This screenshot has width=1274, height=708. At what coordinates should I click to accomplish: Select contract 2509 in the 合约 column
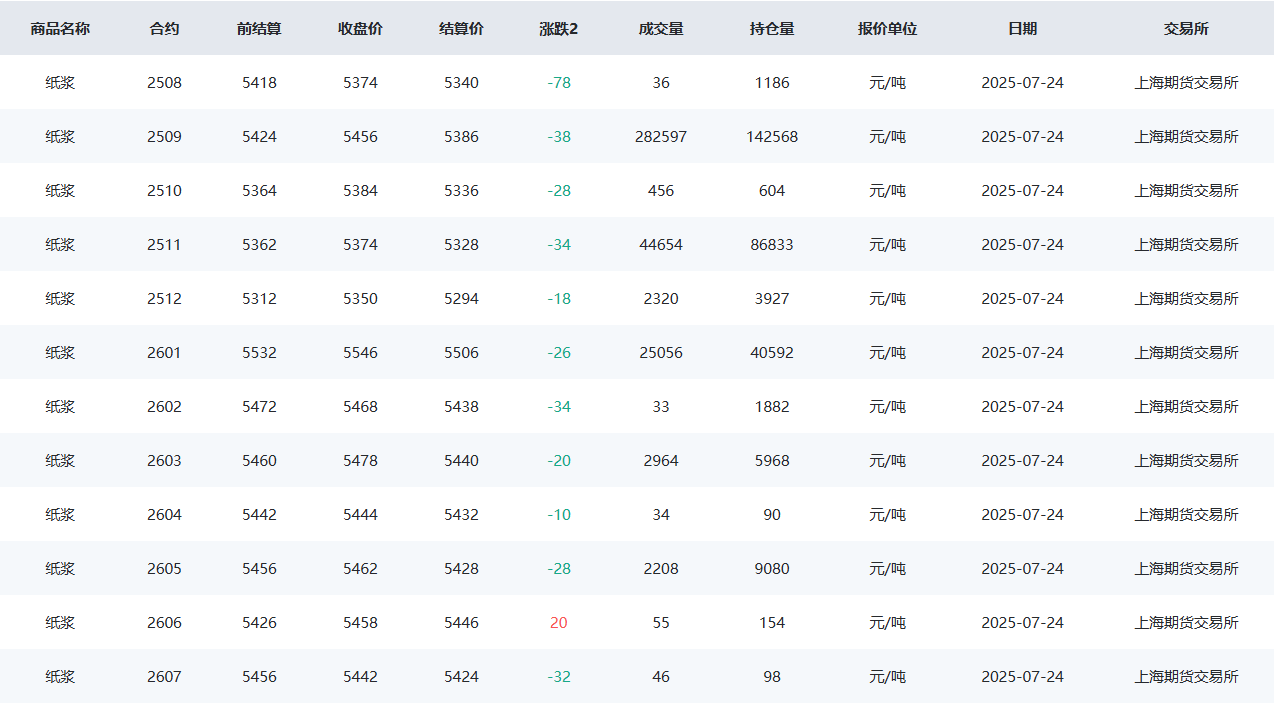click(x=164, y=137)
